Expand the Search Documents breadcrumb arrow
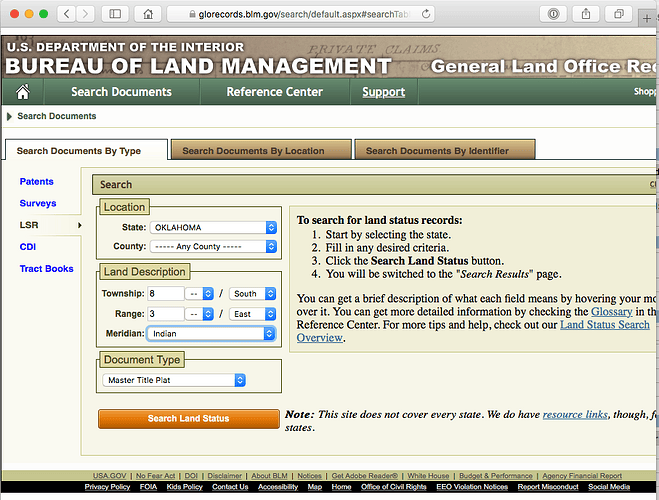This screenshot has height=500, width=659. click(x=9, y=116)
